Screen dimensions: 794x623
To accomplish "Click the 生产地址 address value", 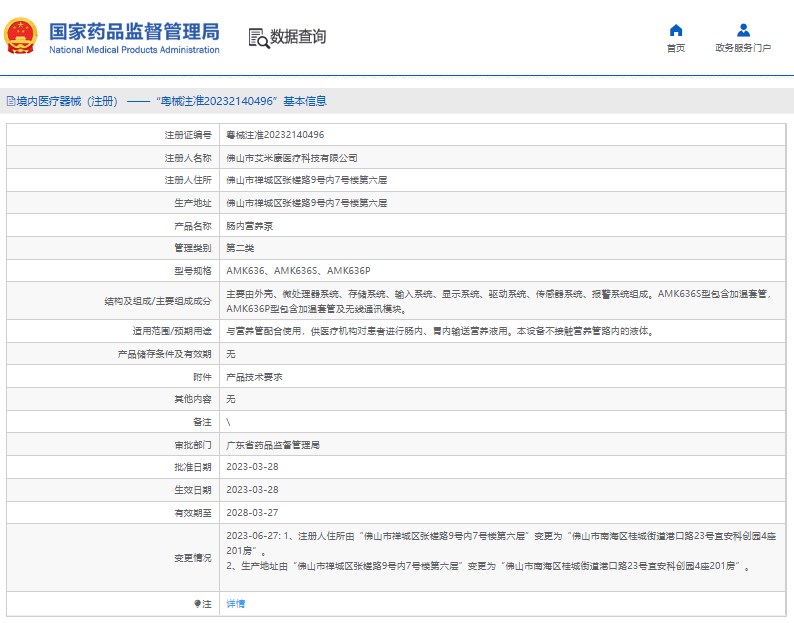I will [x=306, y=203].
